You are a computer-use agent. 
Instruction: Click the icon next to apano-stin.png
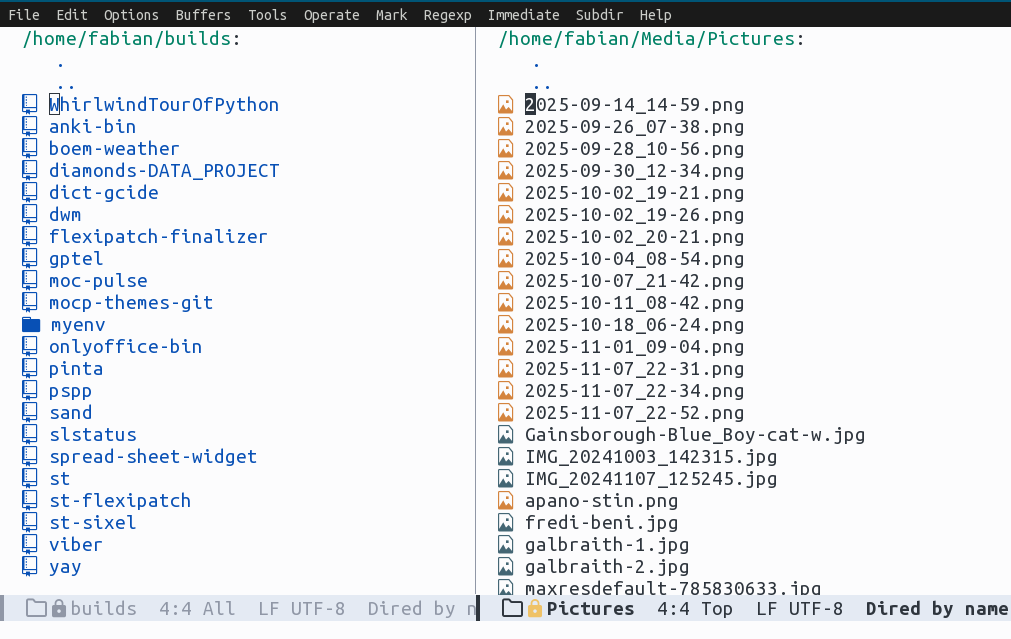506,501
